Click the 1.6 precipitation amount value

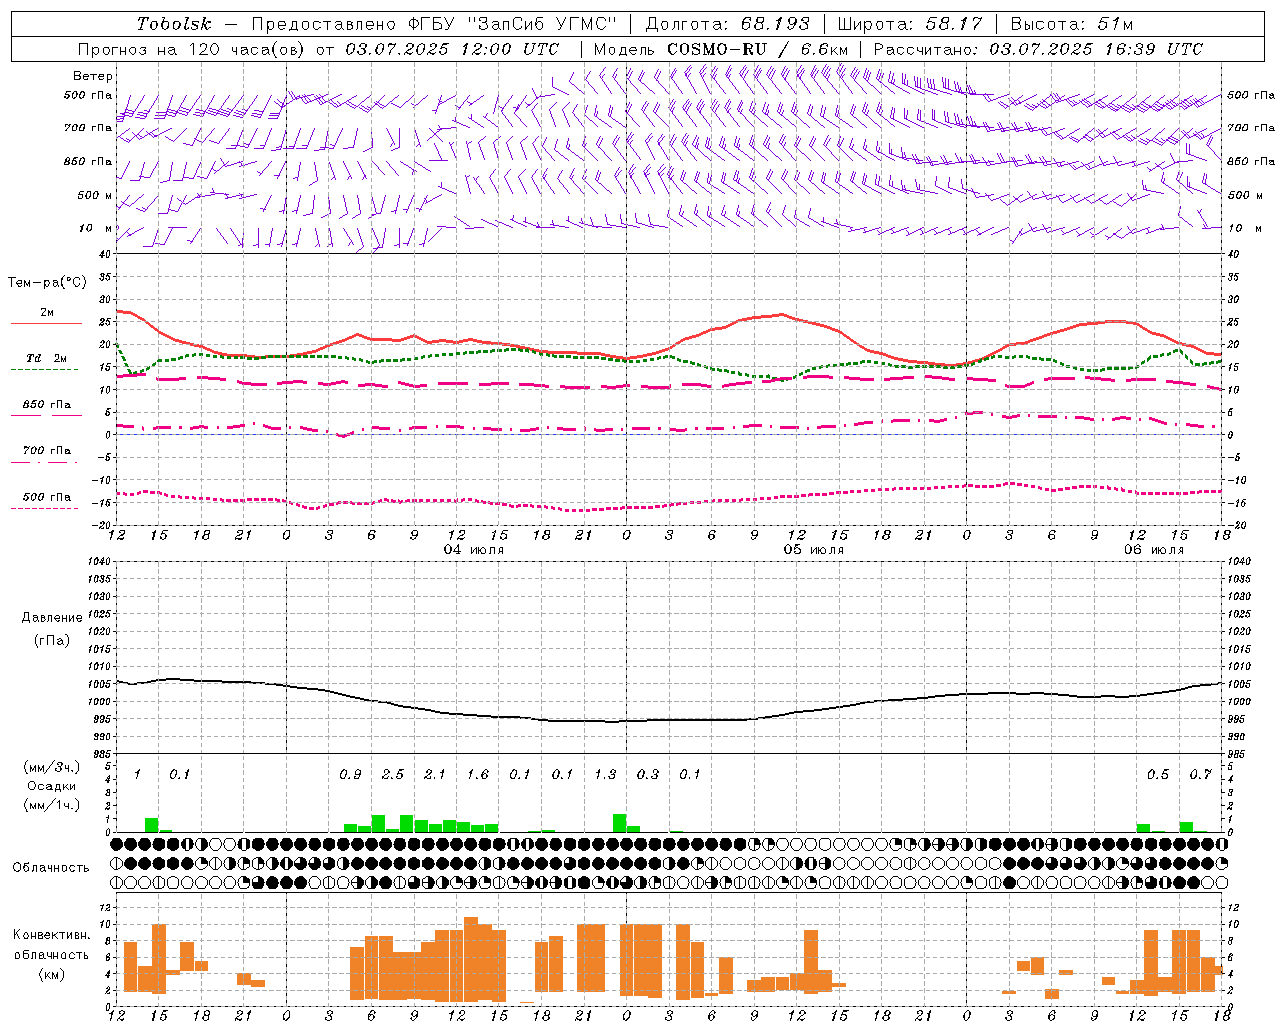coord(478,775)
